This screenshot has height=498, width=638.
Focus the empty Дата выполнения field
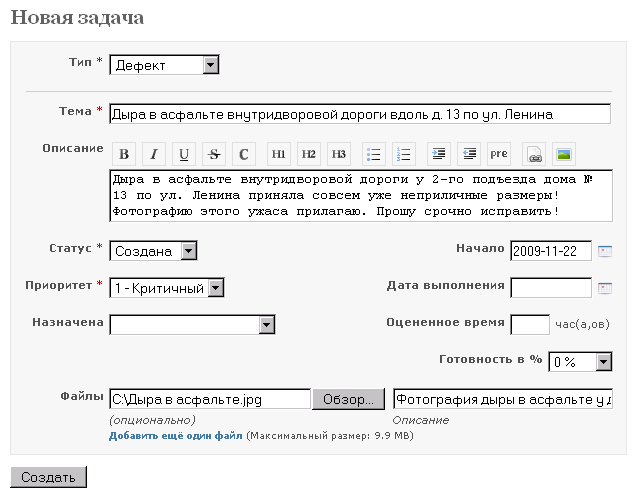click(551, 288)
